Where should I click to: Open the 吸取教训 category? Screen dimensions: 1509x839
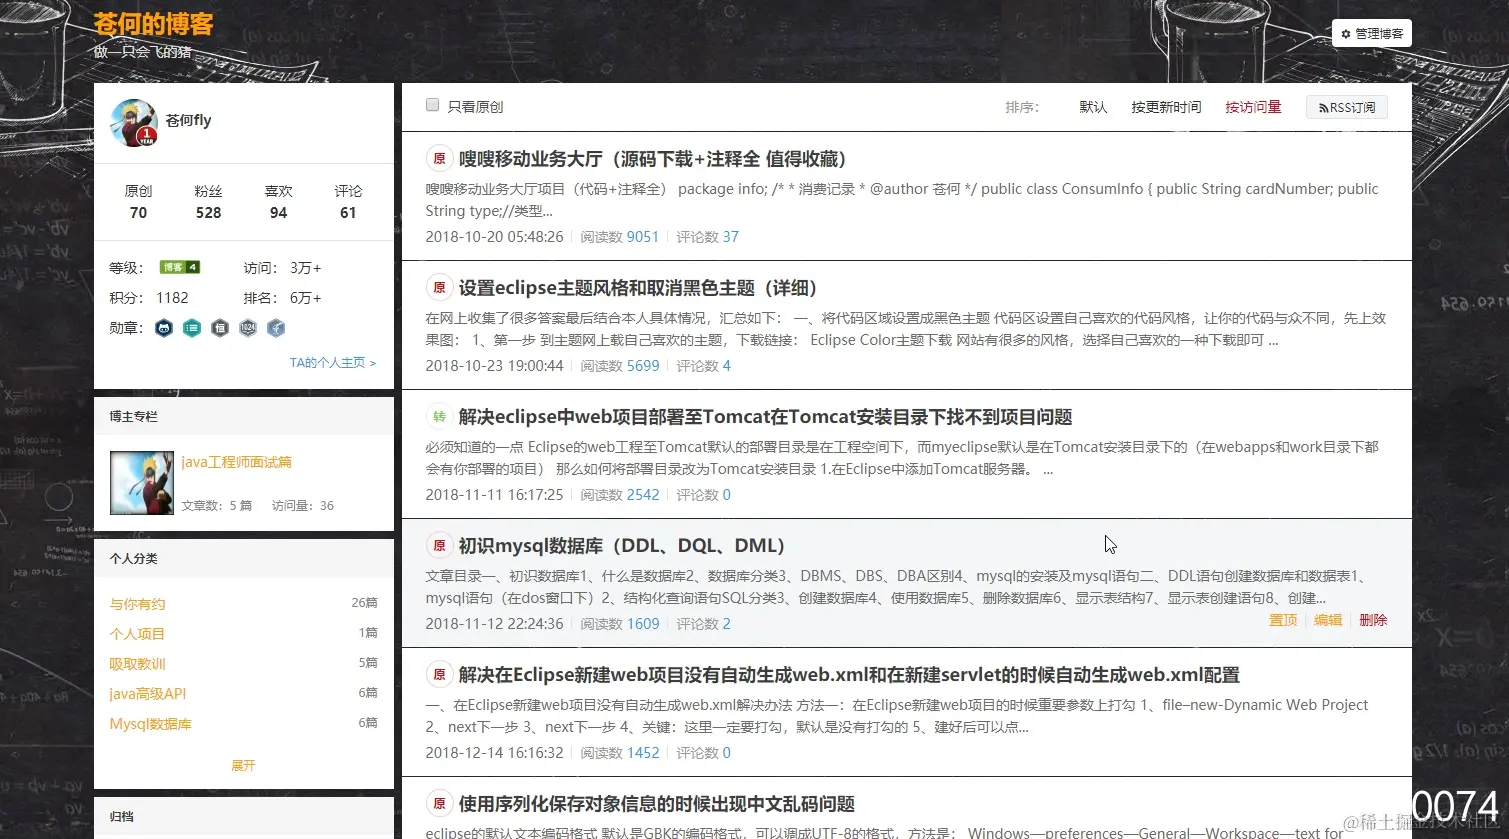pos(137,664)
